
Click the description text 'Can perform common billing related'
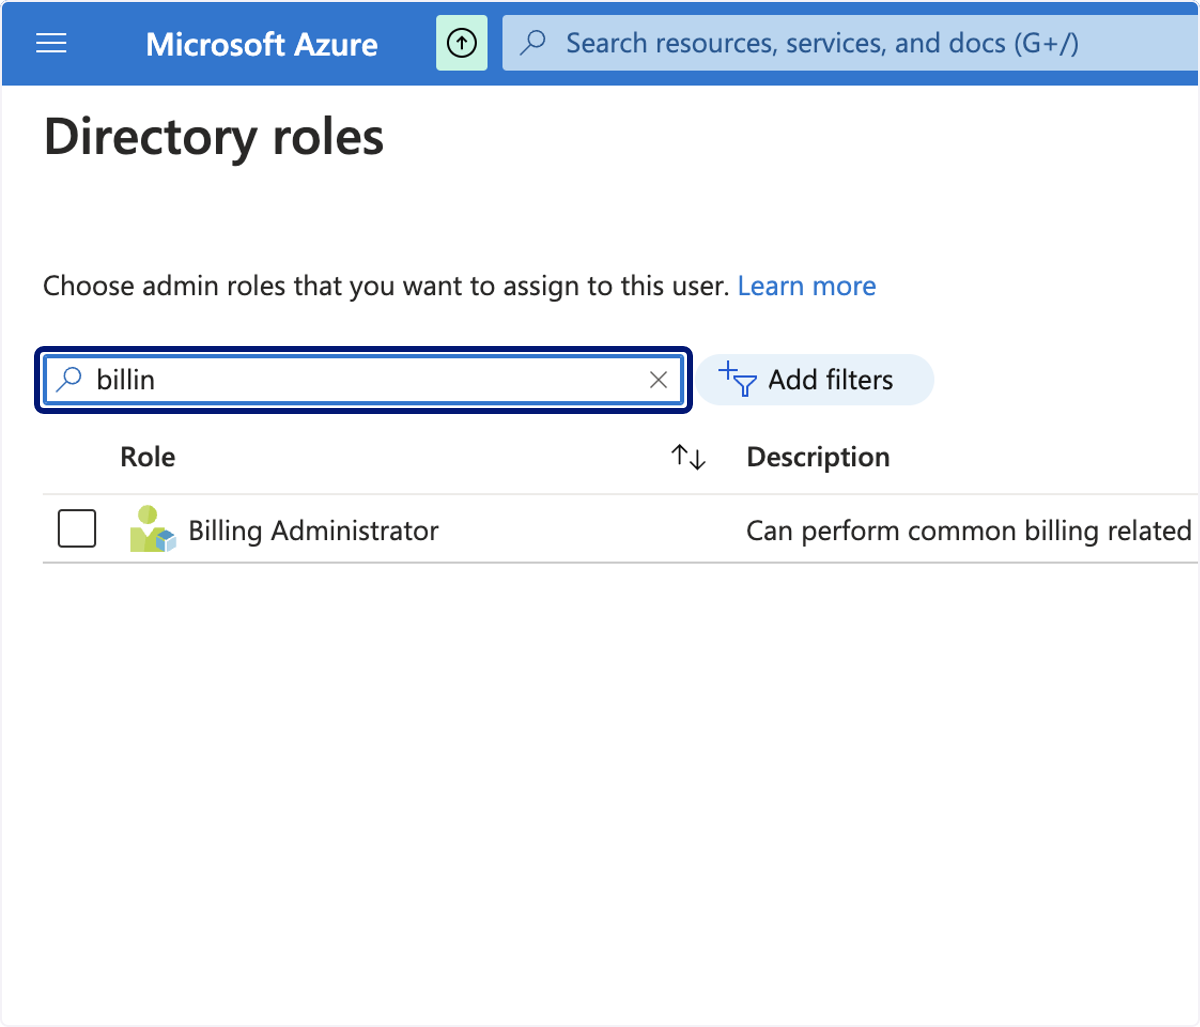point(969,530)
